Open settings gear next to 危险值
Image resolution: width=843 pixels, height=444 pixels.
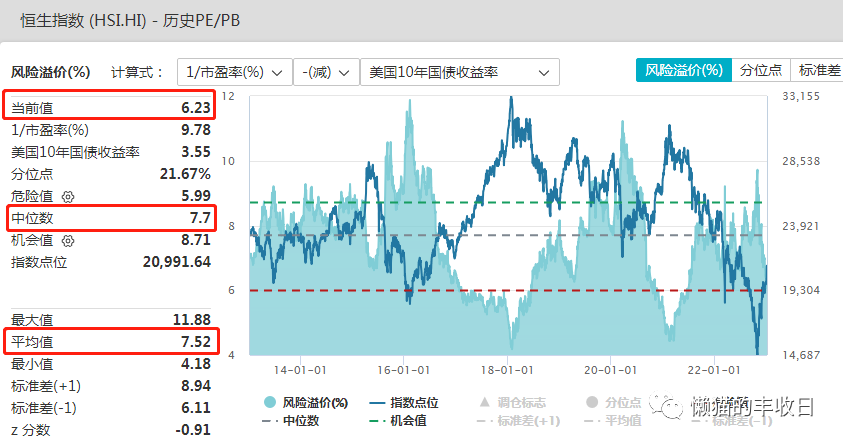tap(68, 197)
